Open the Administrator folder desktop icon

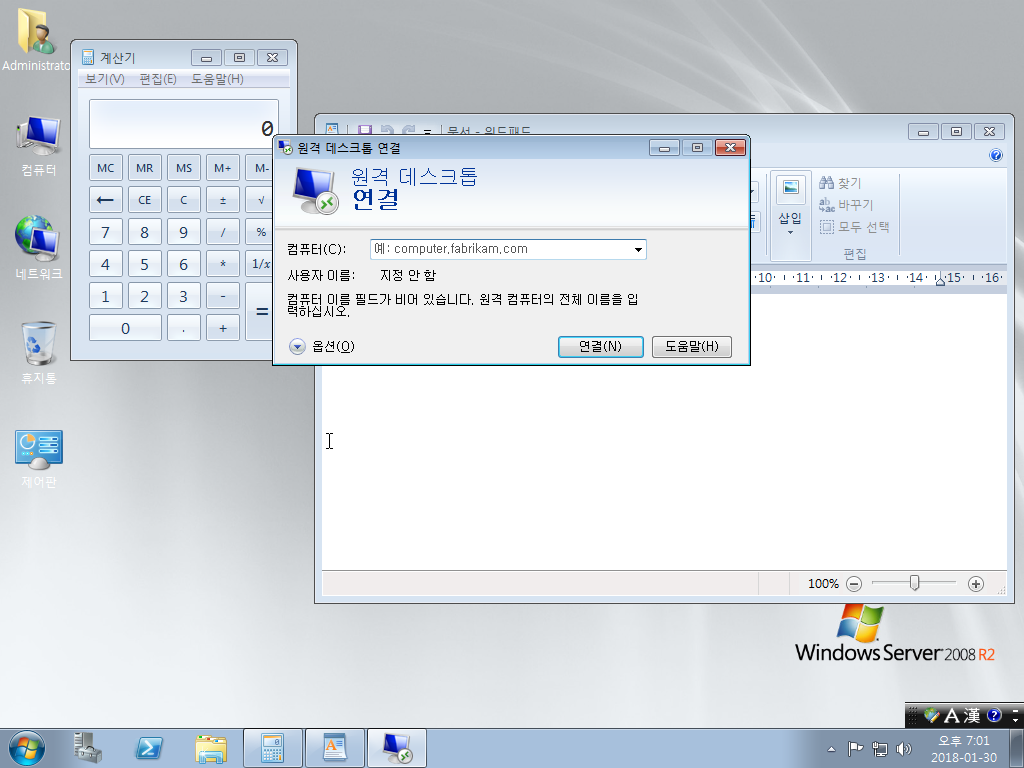coord(37,39)
